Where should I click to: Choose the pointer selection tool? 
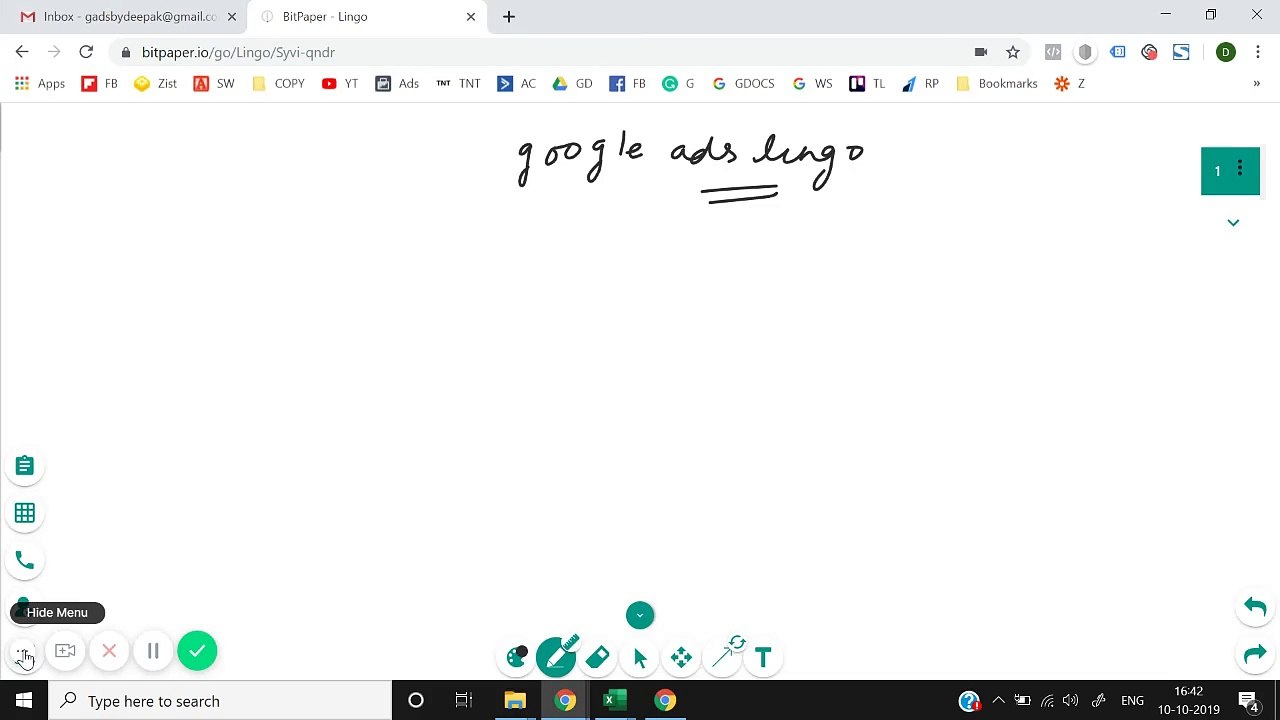640,657
